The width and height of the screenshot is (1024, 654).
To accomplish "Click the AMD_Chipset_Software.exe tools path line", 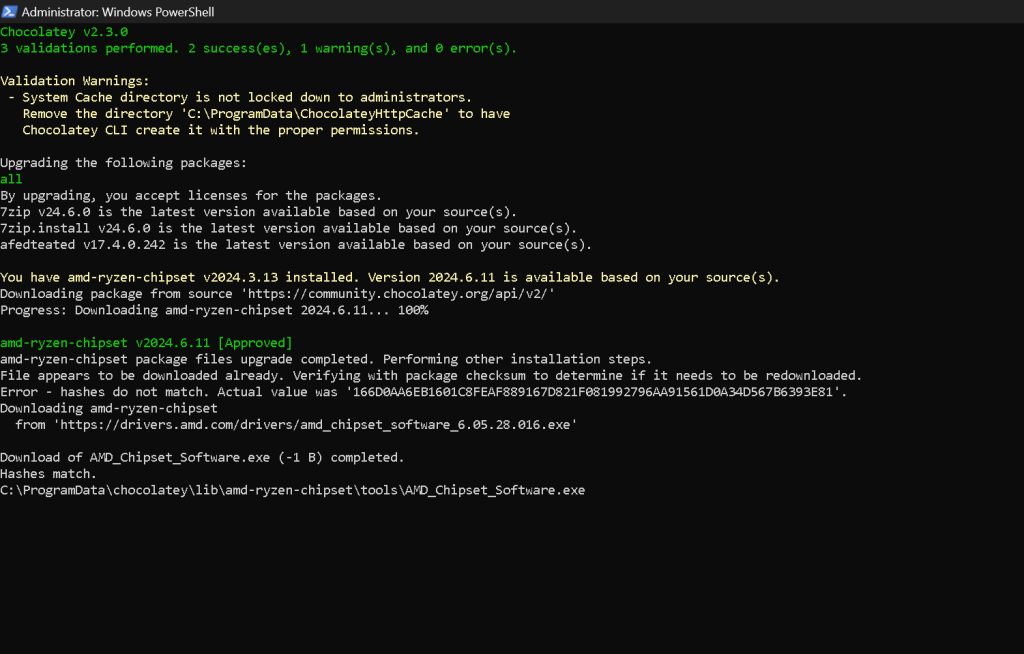I will point(293,489).
